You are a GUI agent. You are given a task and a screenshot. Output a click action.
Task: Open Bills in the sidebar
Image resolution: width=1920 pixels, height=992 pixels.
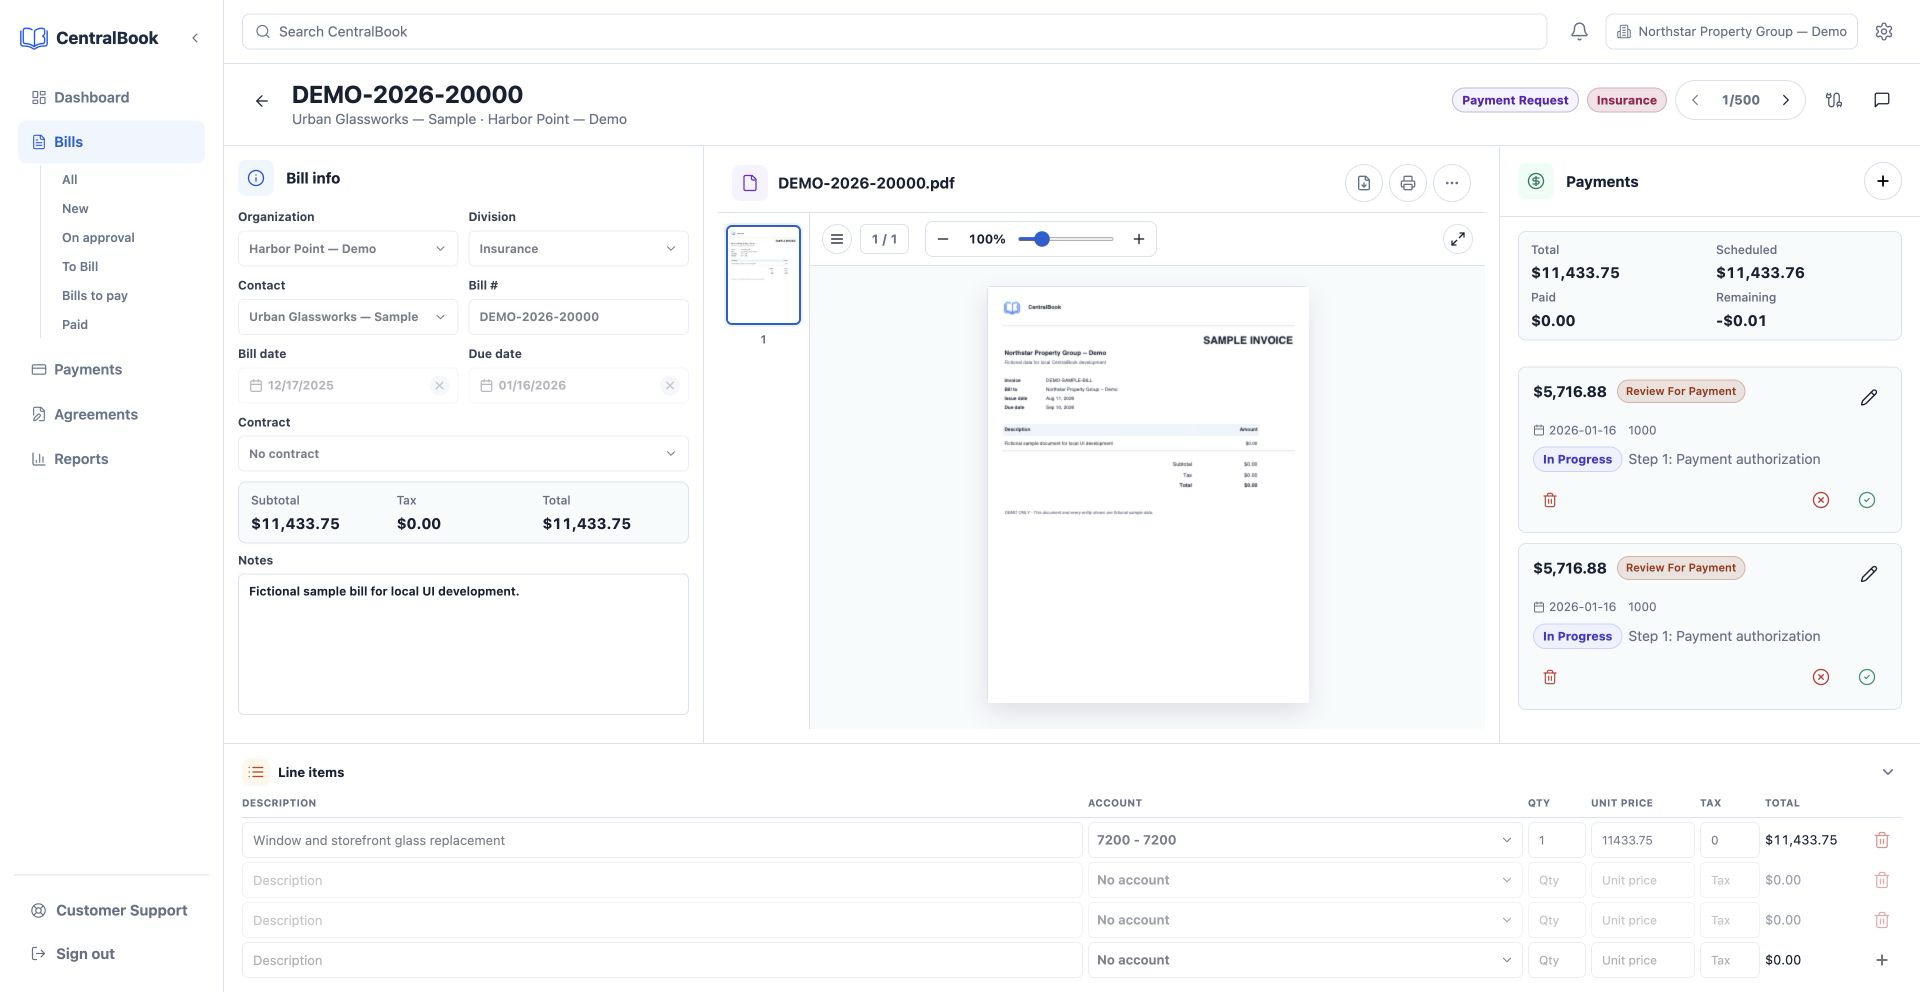(x=111, y=142)
